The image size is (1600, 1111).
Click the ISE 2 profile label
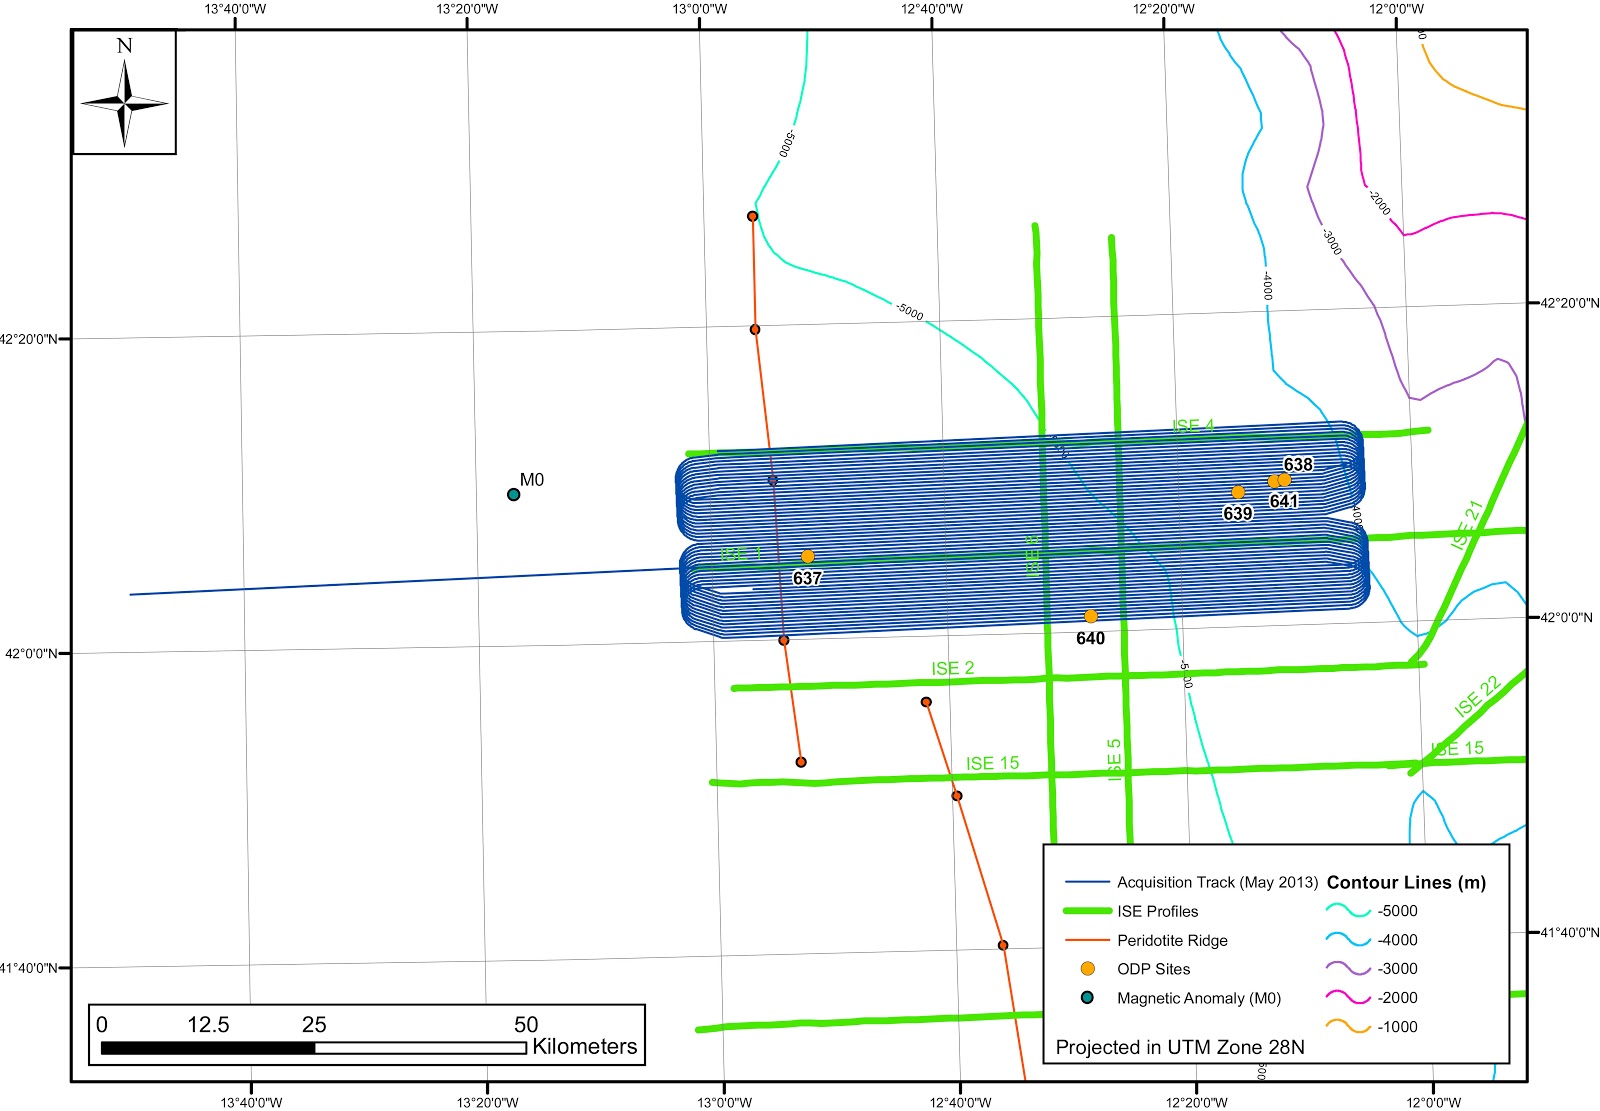click(x=952, y=668)
